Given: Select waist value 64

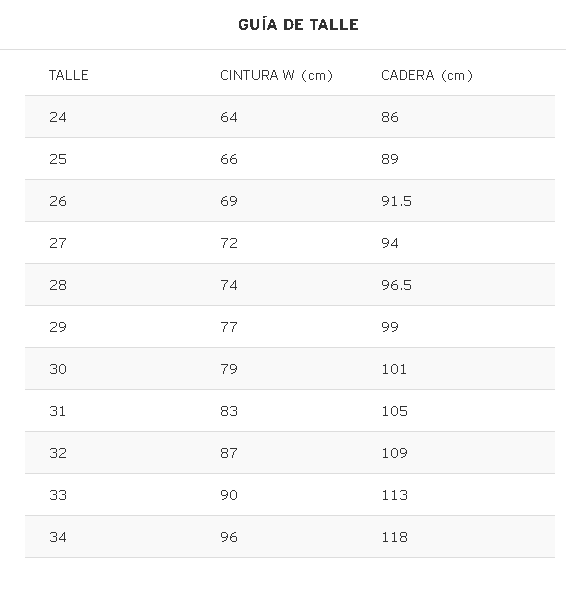Looking at the screenshot, I should click(229, 117).
